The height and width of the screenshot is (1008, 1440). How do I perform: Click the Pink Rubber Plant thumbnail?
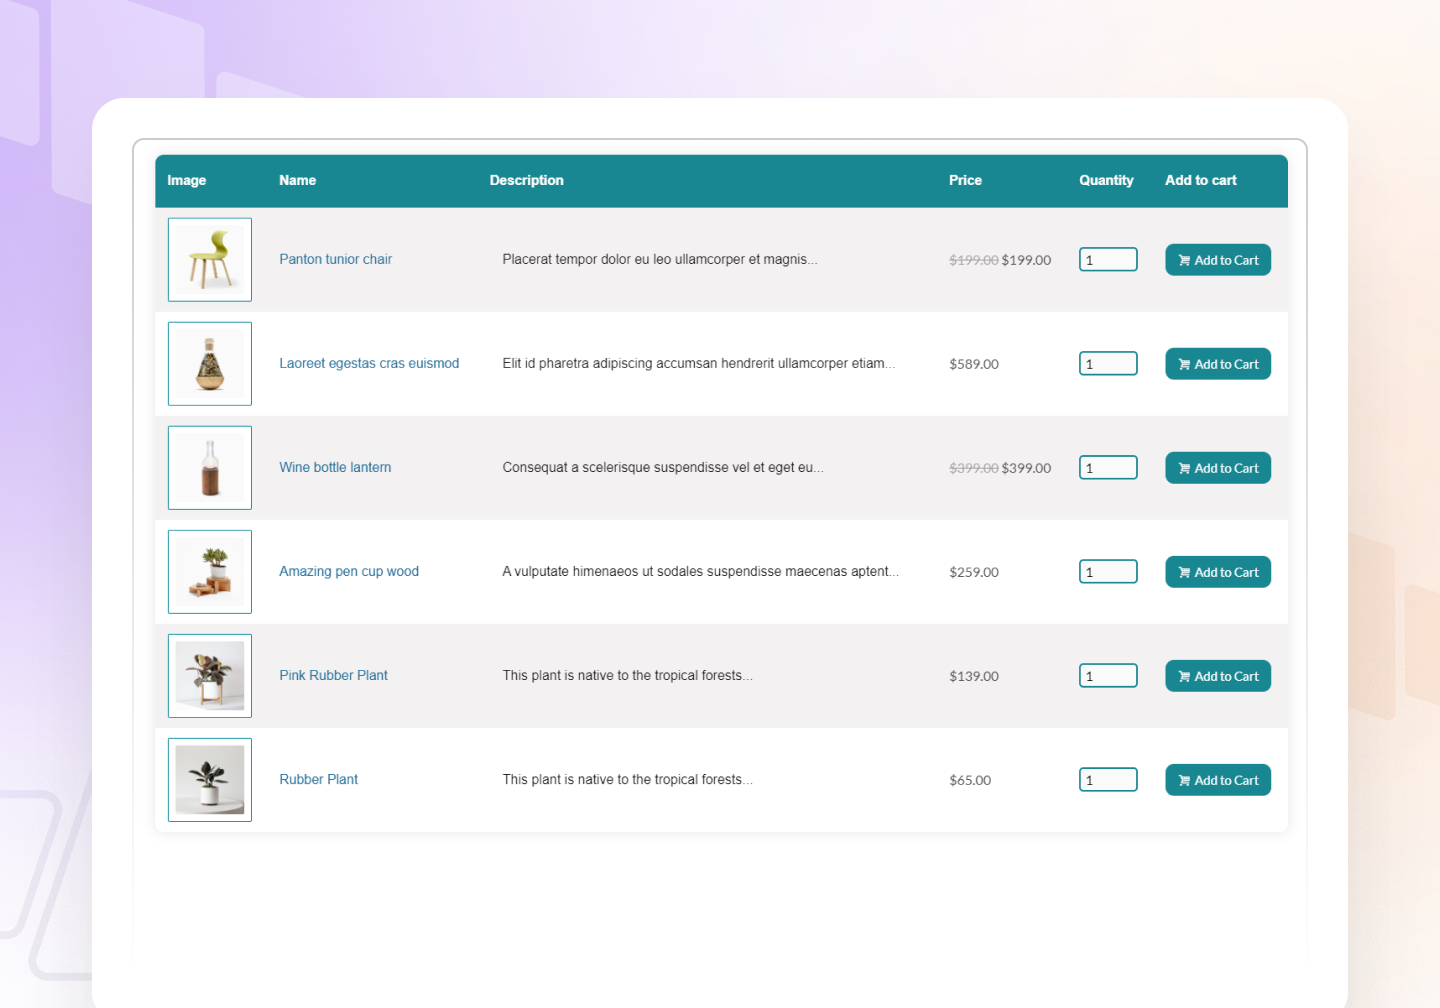pyautogui.click(x=210, y=676)
